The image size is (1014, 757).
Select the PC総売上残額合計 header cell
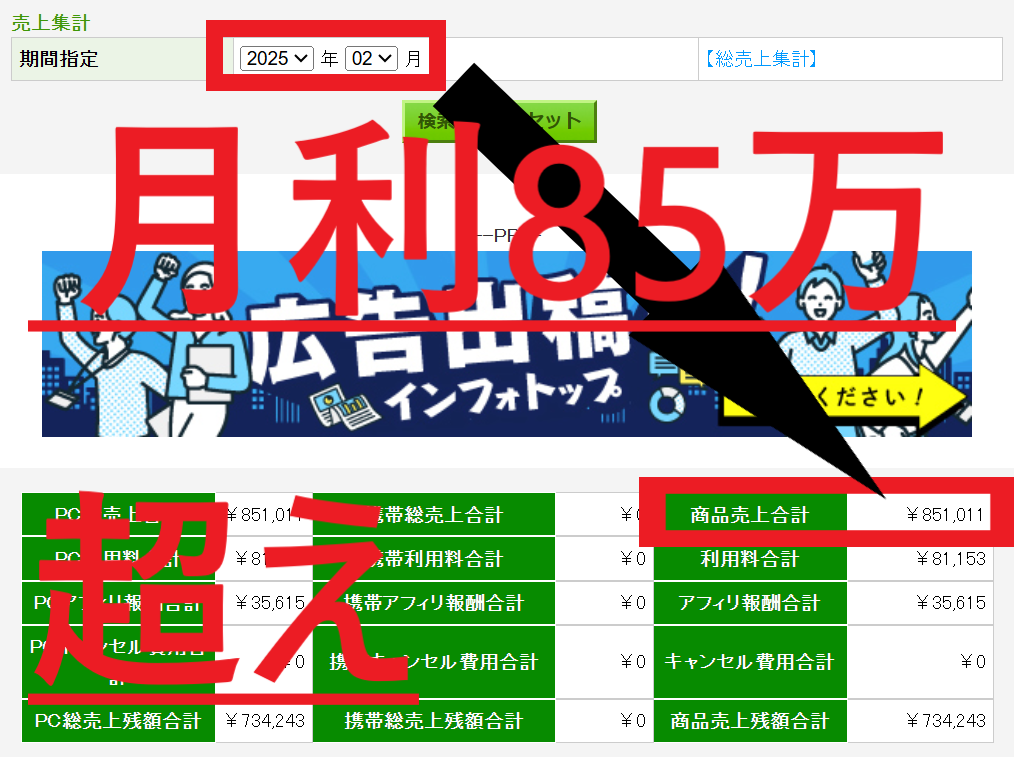(118, 721)
